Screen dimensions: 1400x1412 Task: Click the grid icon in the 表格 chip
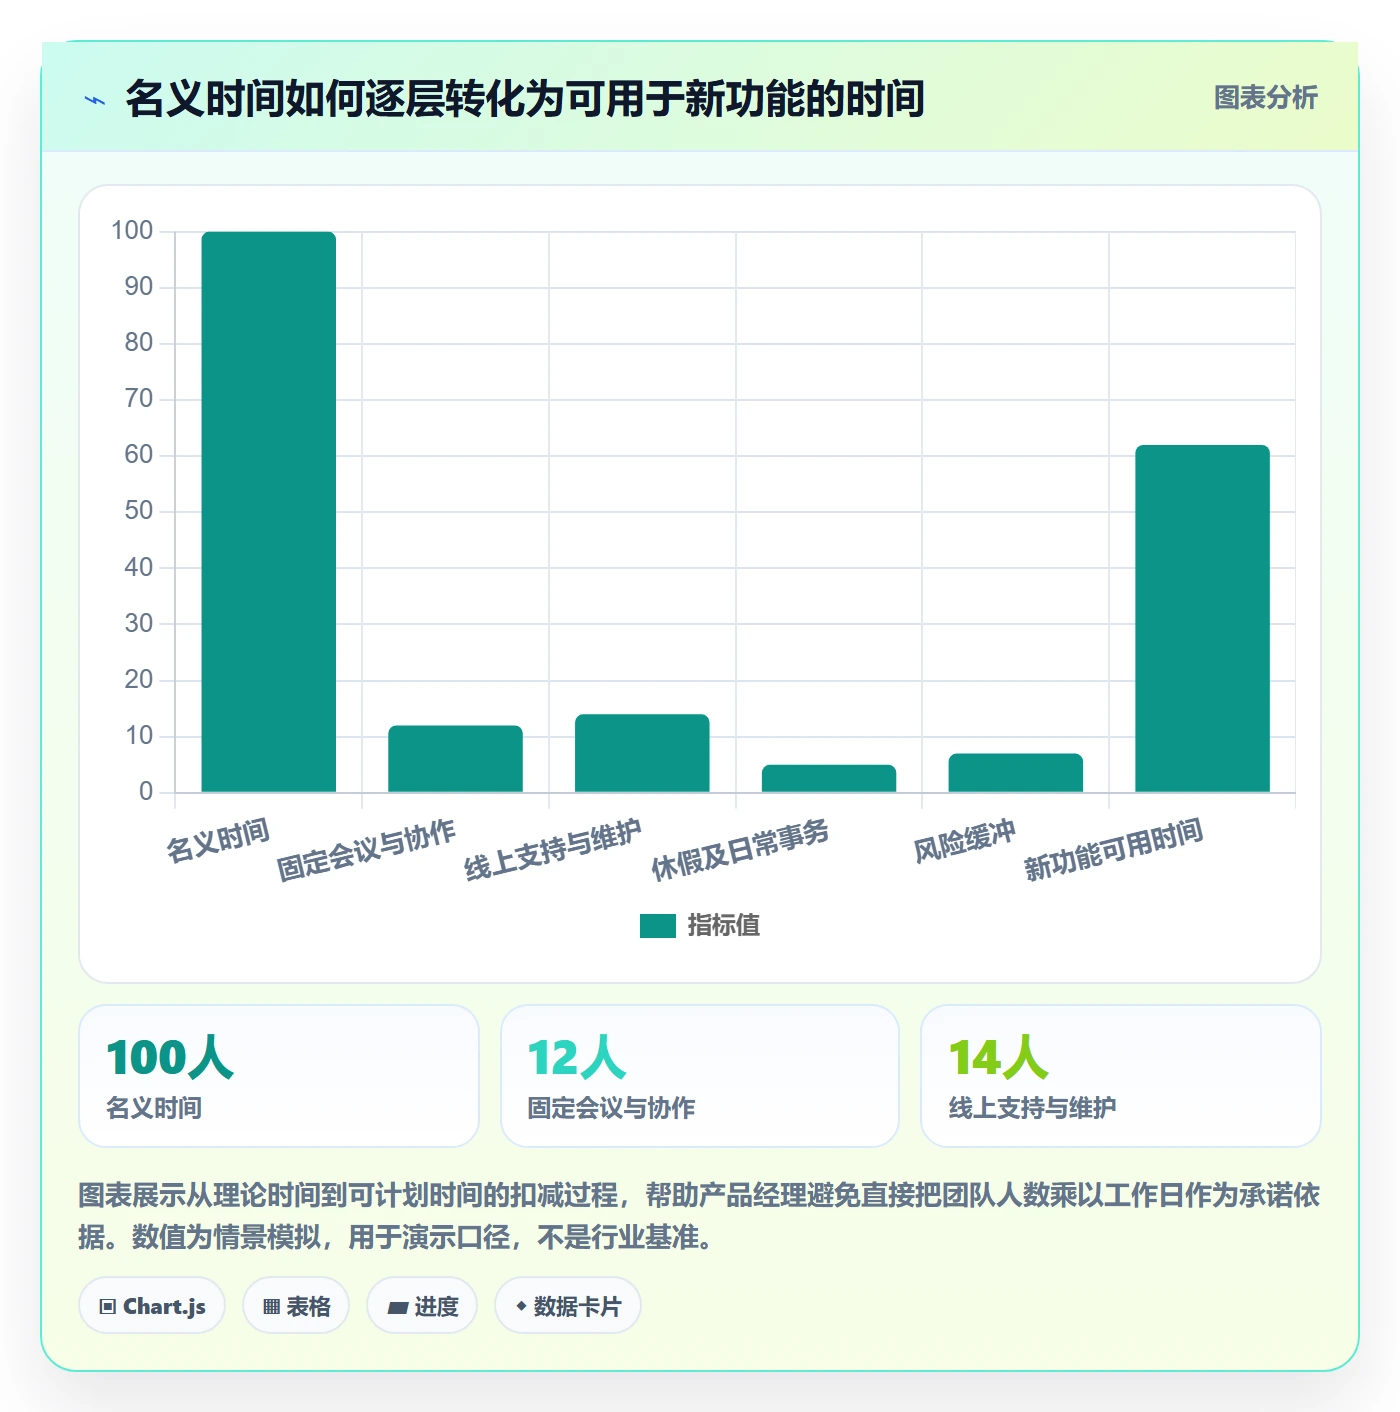(271, 1307)
